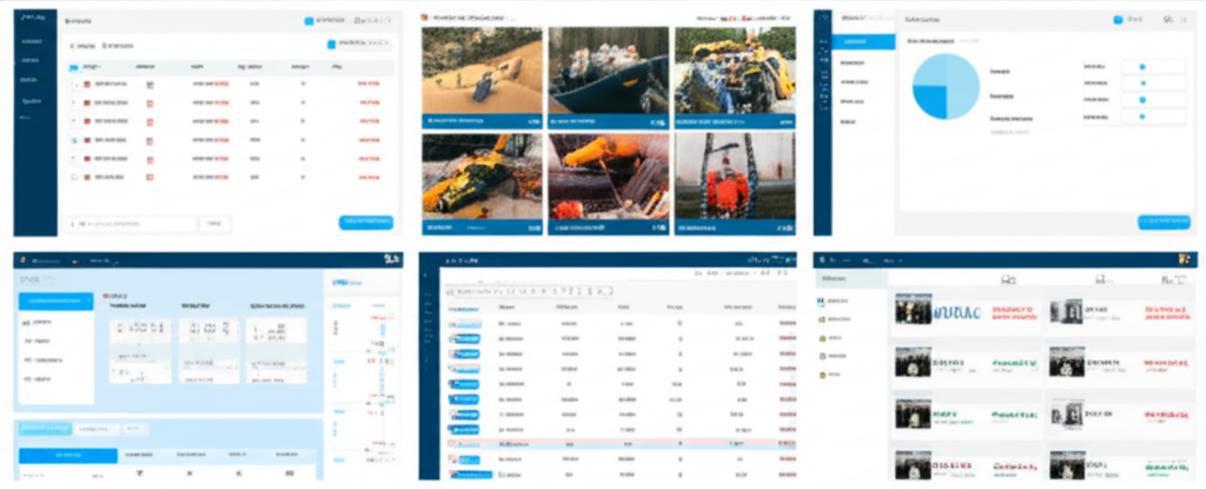The height and width of the screenshot is (489, 1206).
Task: Open the highlighted blue sidebar tab beside the pie chart
Action: pyautogui.click(x=863, y=42)
